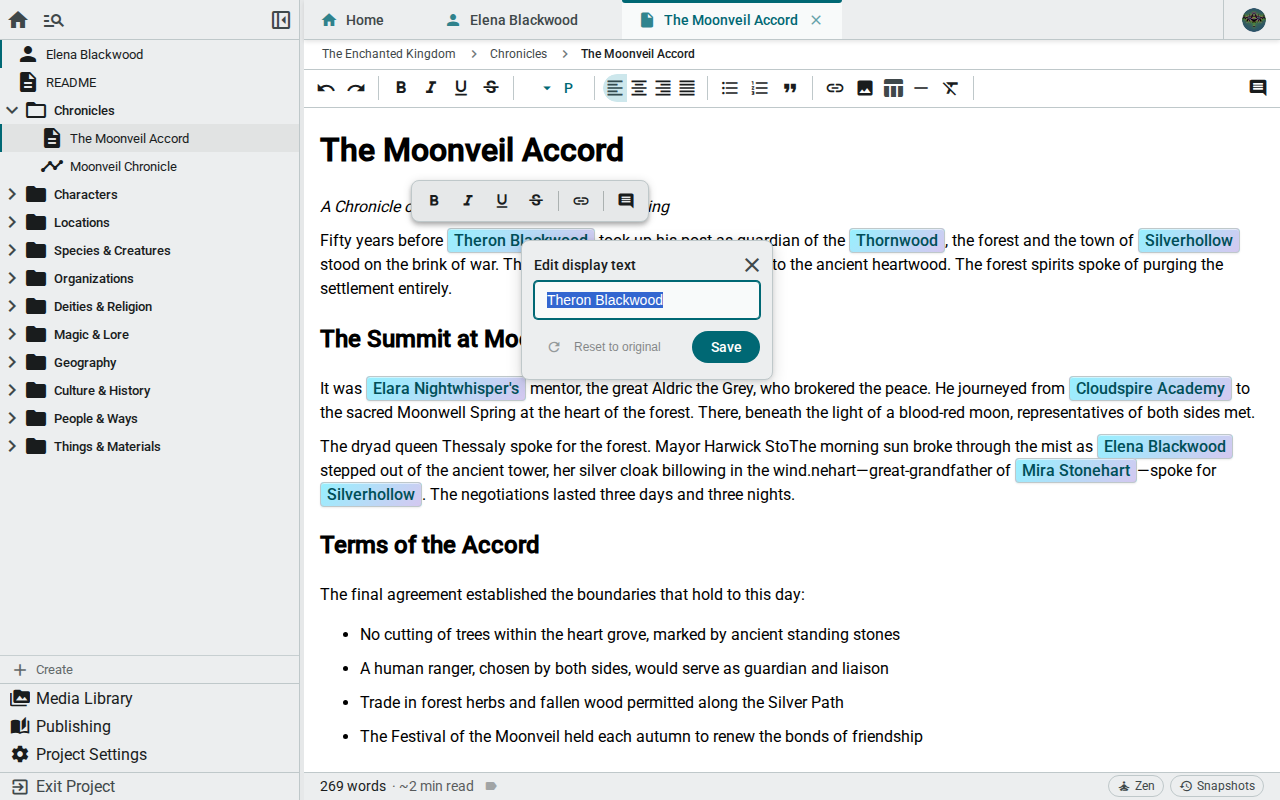Align text right

tap(663, 88)
